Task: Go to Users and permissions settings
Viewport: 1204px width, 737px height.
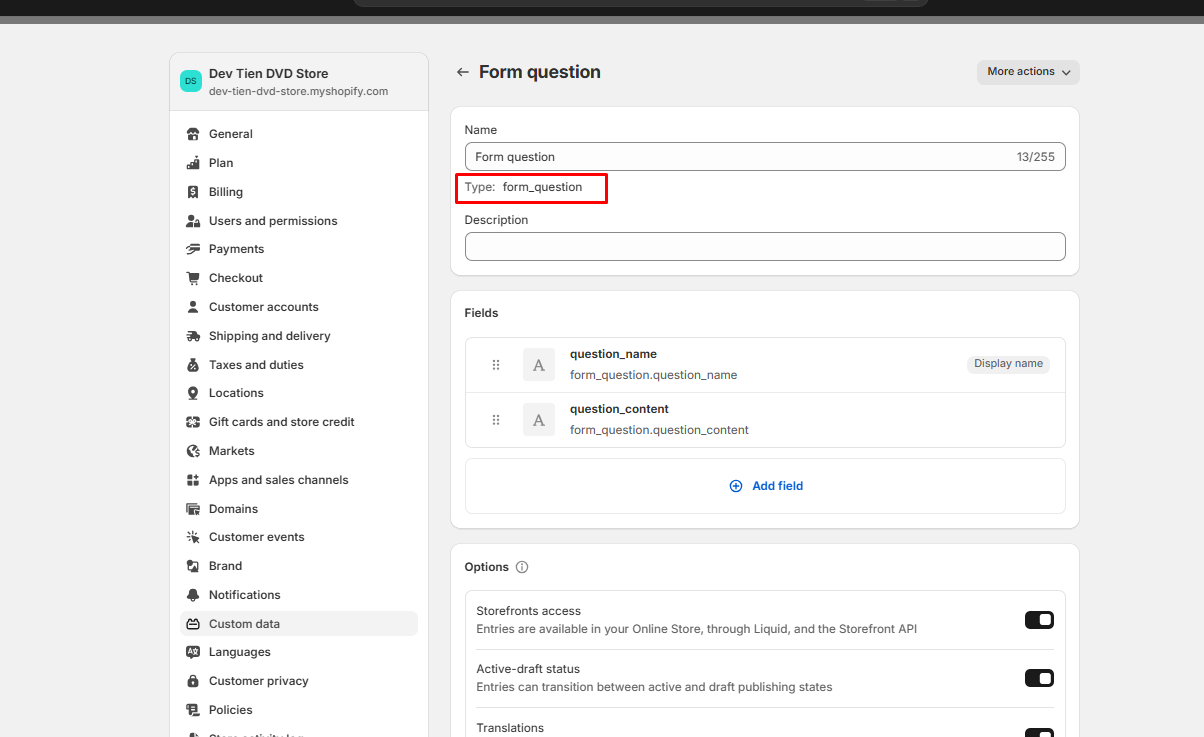Action: 273,221
